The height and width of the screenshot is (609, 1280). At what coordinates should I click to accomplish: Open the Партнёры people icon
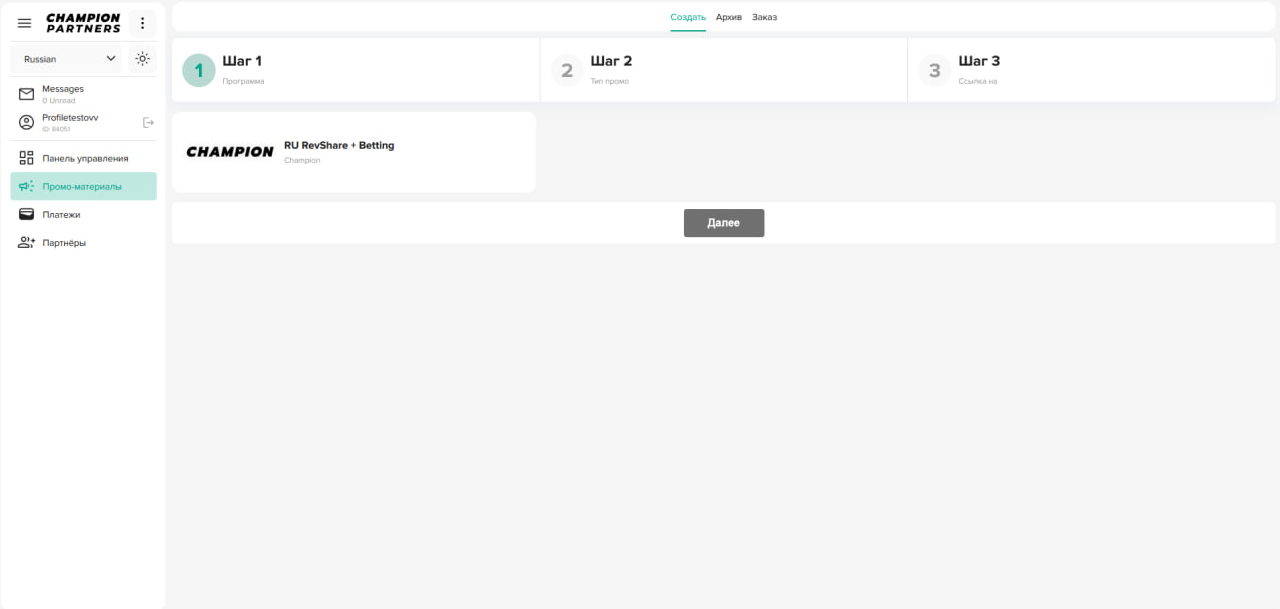pos(27,242)
